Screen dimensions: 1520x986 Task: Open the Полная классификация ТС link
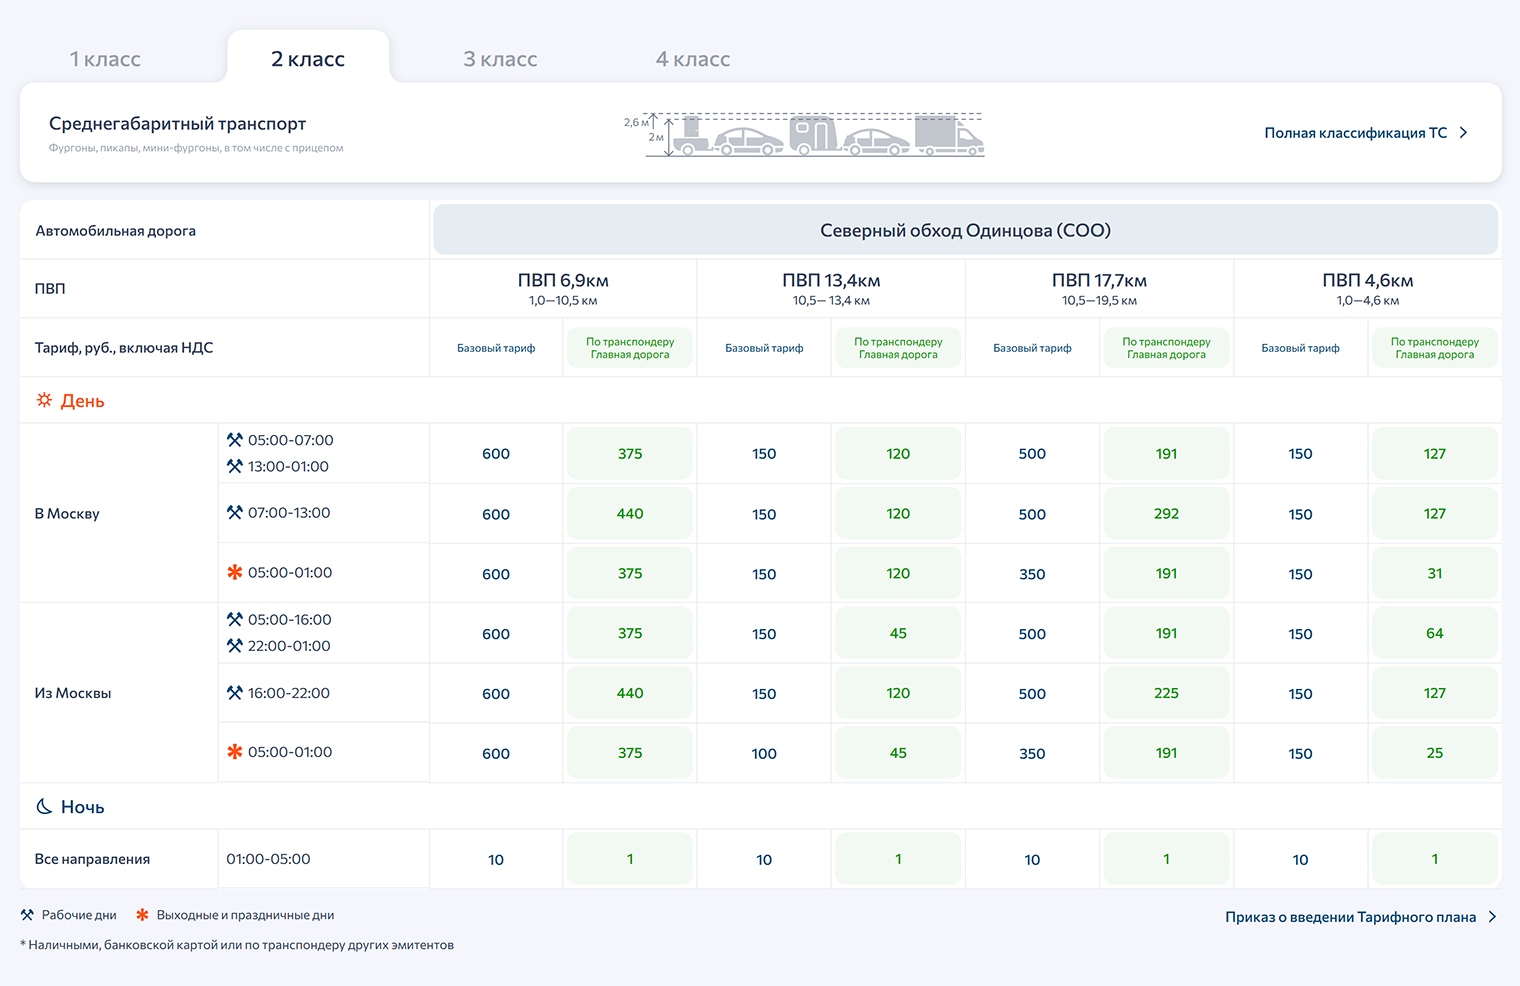click(1355, 133)
